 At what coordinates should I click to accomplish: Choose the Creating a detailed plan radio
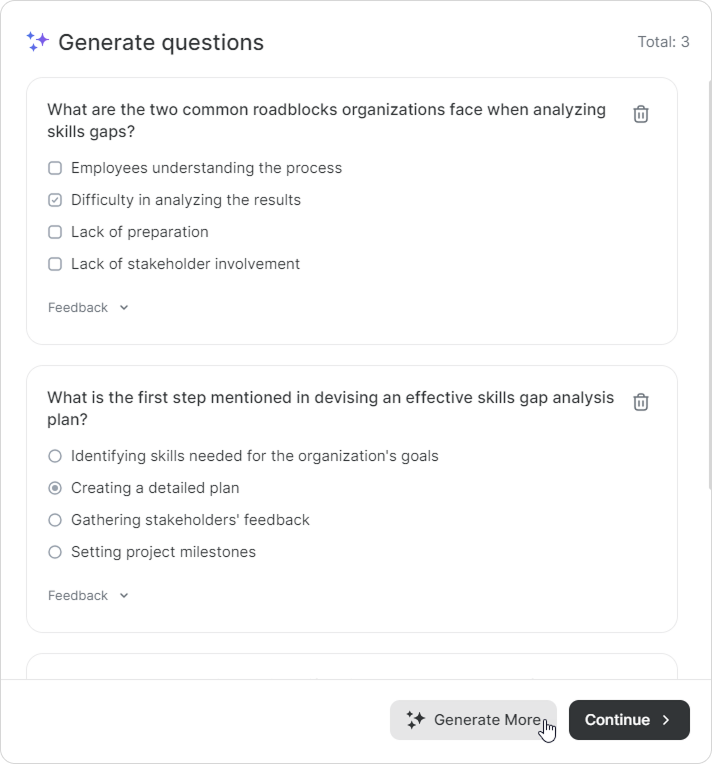55,488
